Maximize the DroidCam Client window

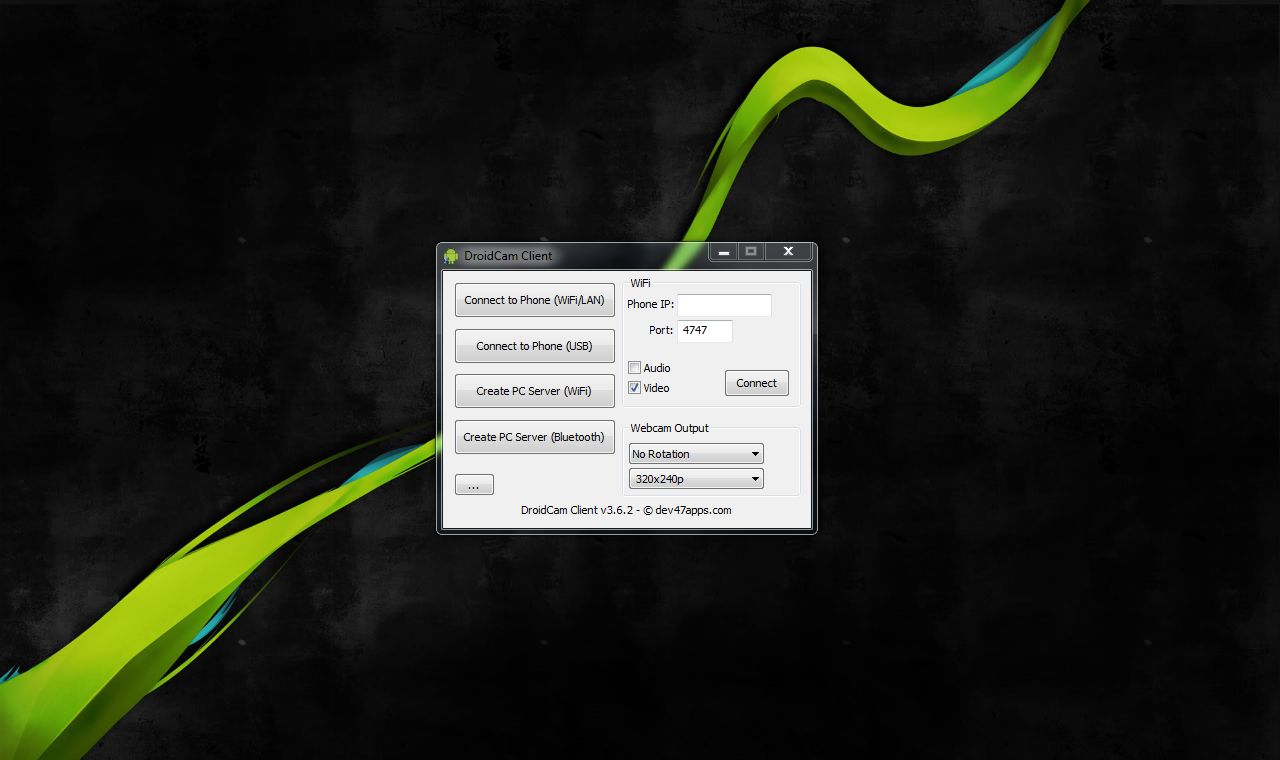click(752, 252)
